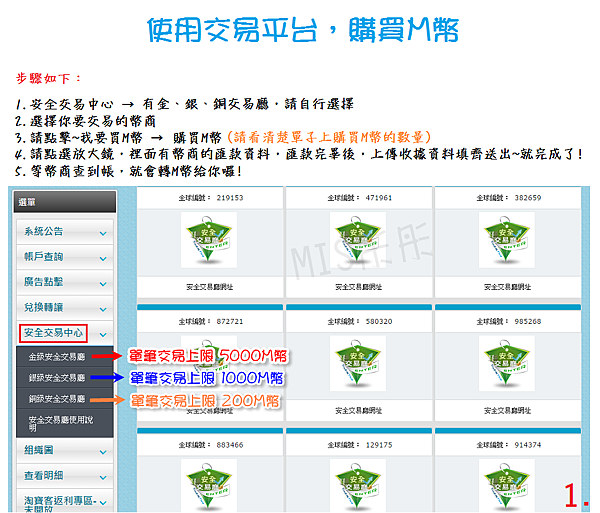Expand the 組織圖 menu chevron
Viewport: 600px width, 513px height.
click(x=103, y=452)
